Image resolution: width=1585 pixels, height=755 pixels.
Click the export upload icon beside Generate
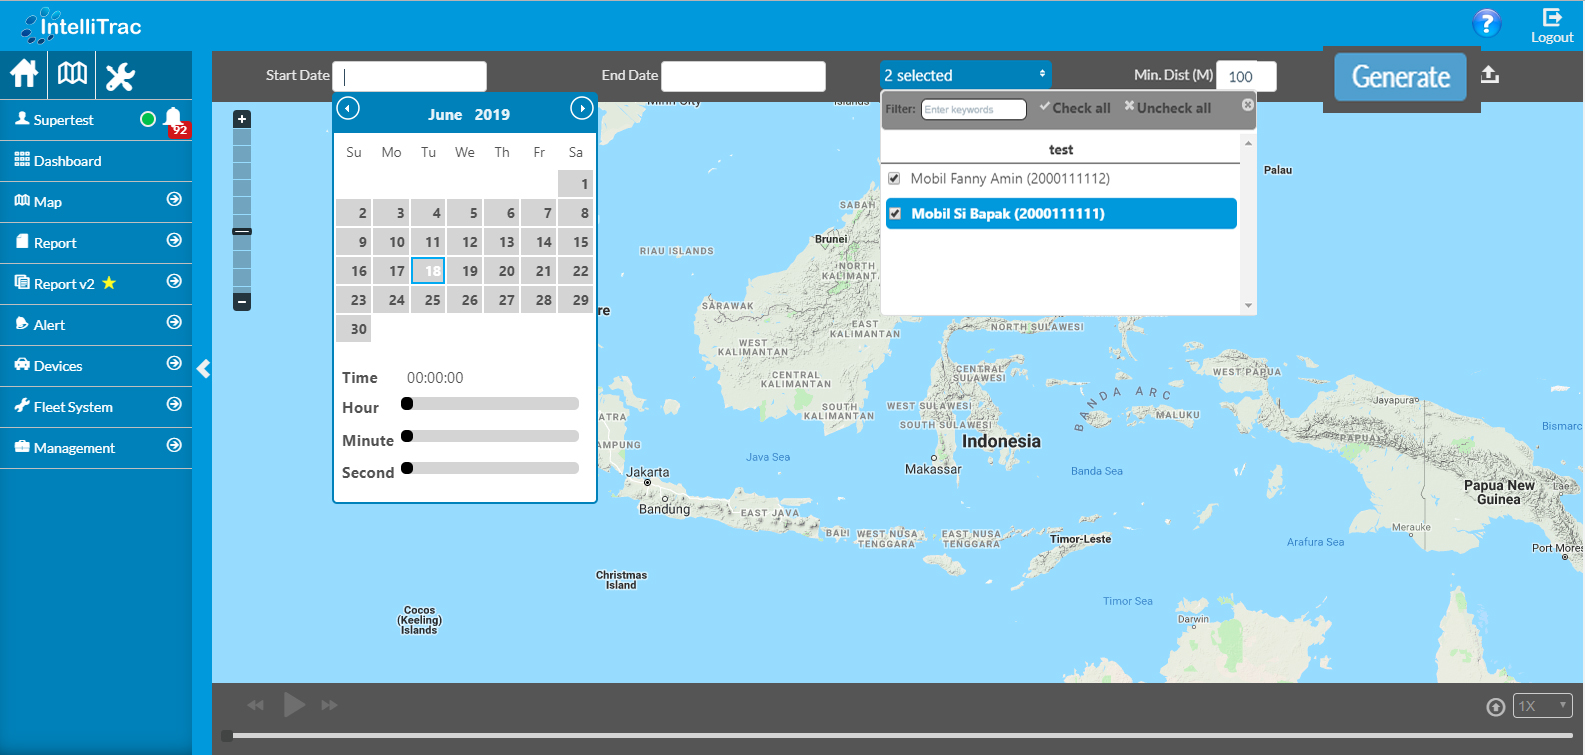[1490, 75]
